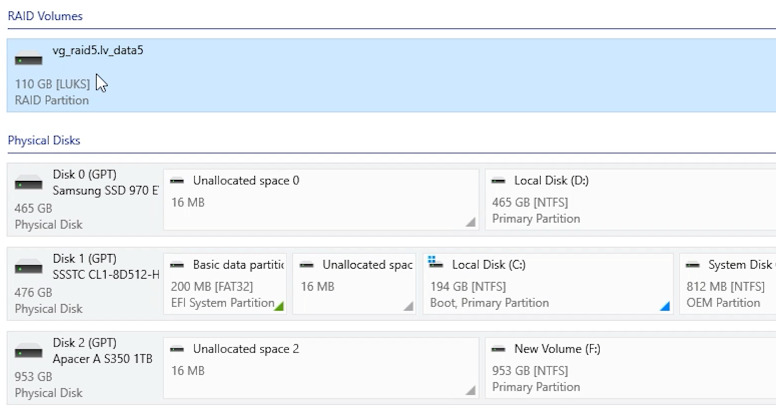This screenshot has height=414, width=776.
Task: Click the 953 GB size under Disk 2
Action: pos(33,376)
